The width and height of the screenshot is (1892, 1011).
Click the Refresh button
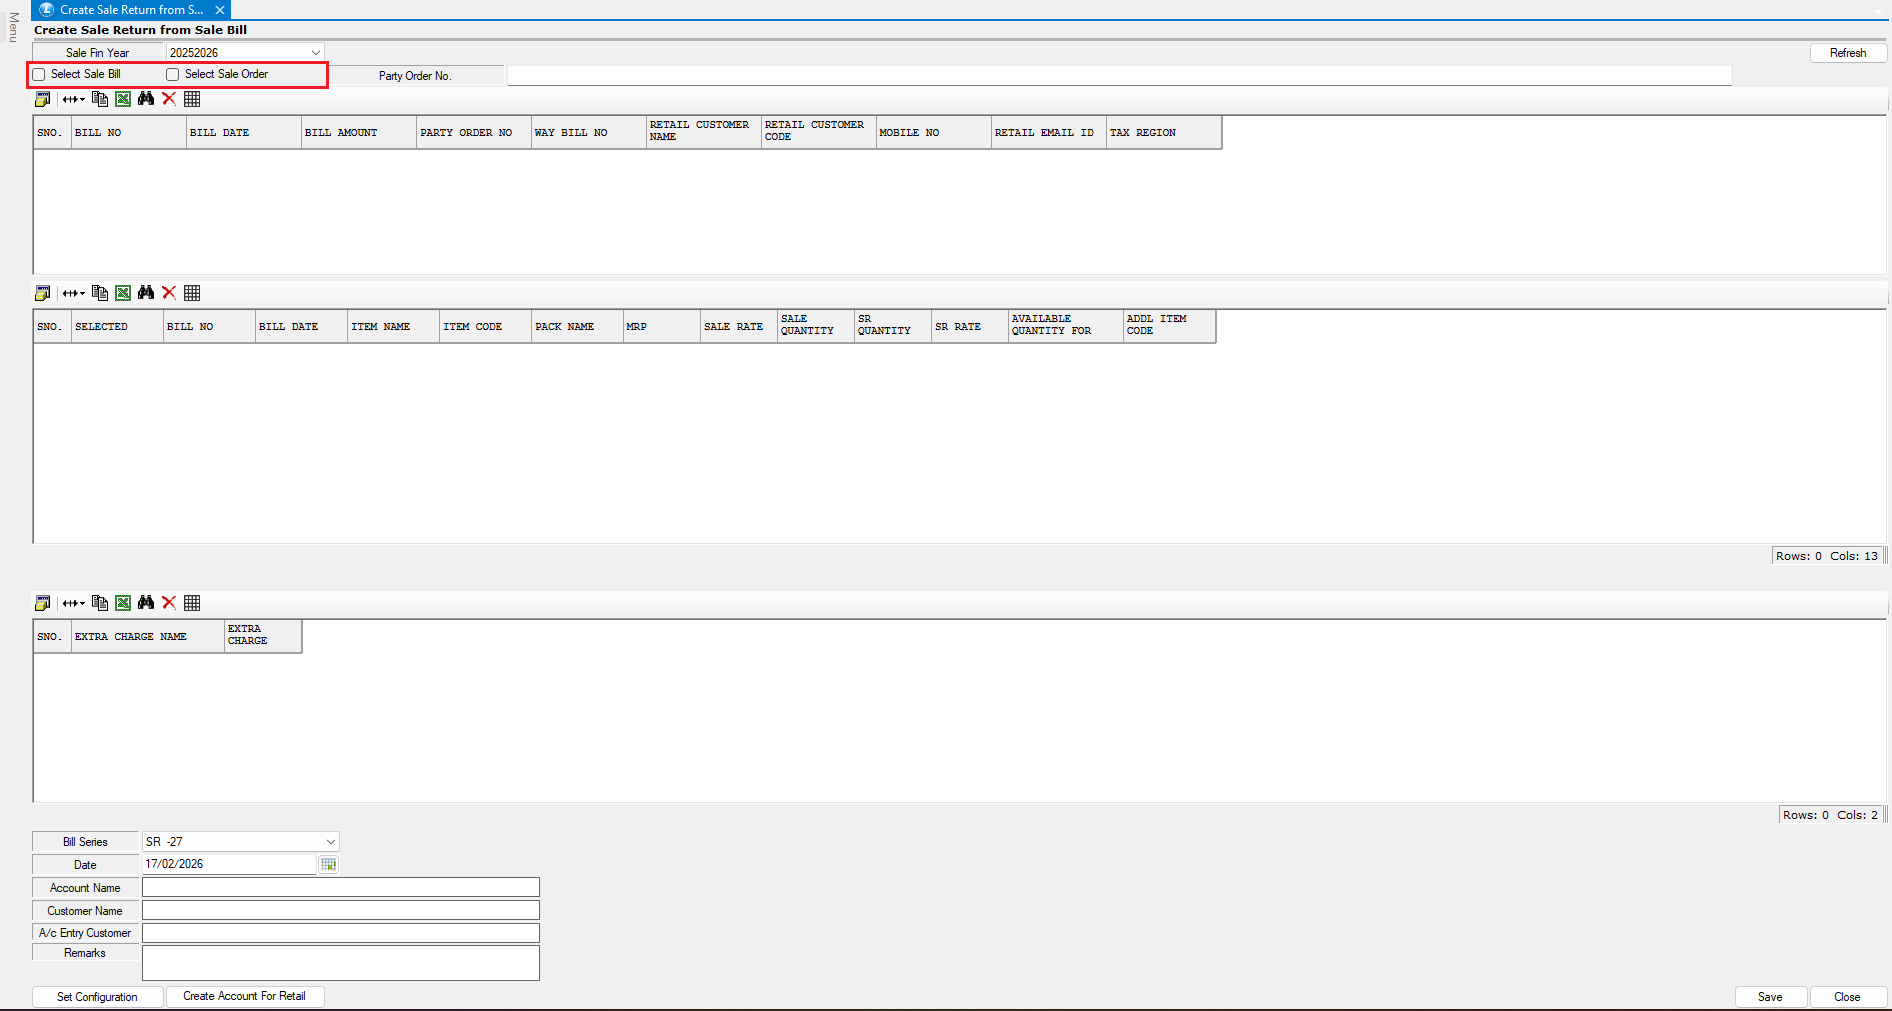1847,53
